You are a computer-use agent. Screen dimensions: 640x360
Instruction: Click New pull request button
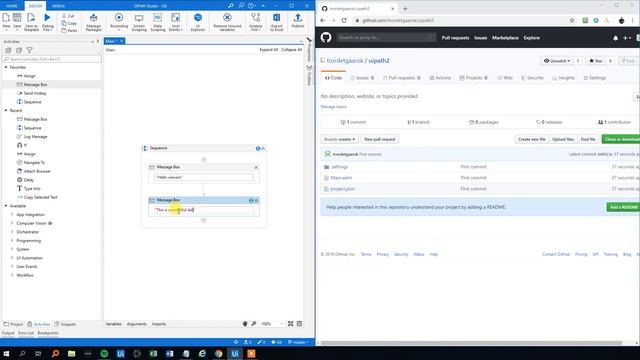coord(380,139)
